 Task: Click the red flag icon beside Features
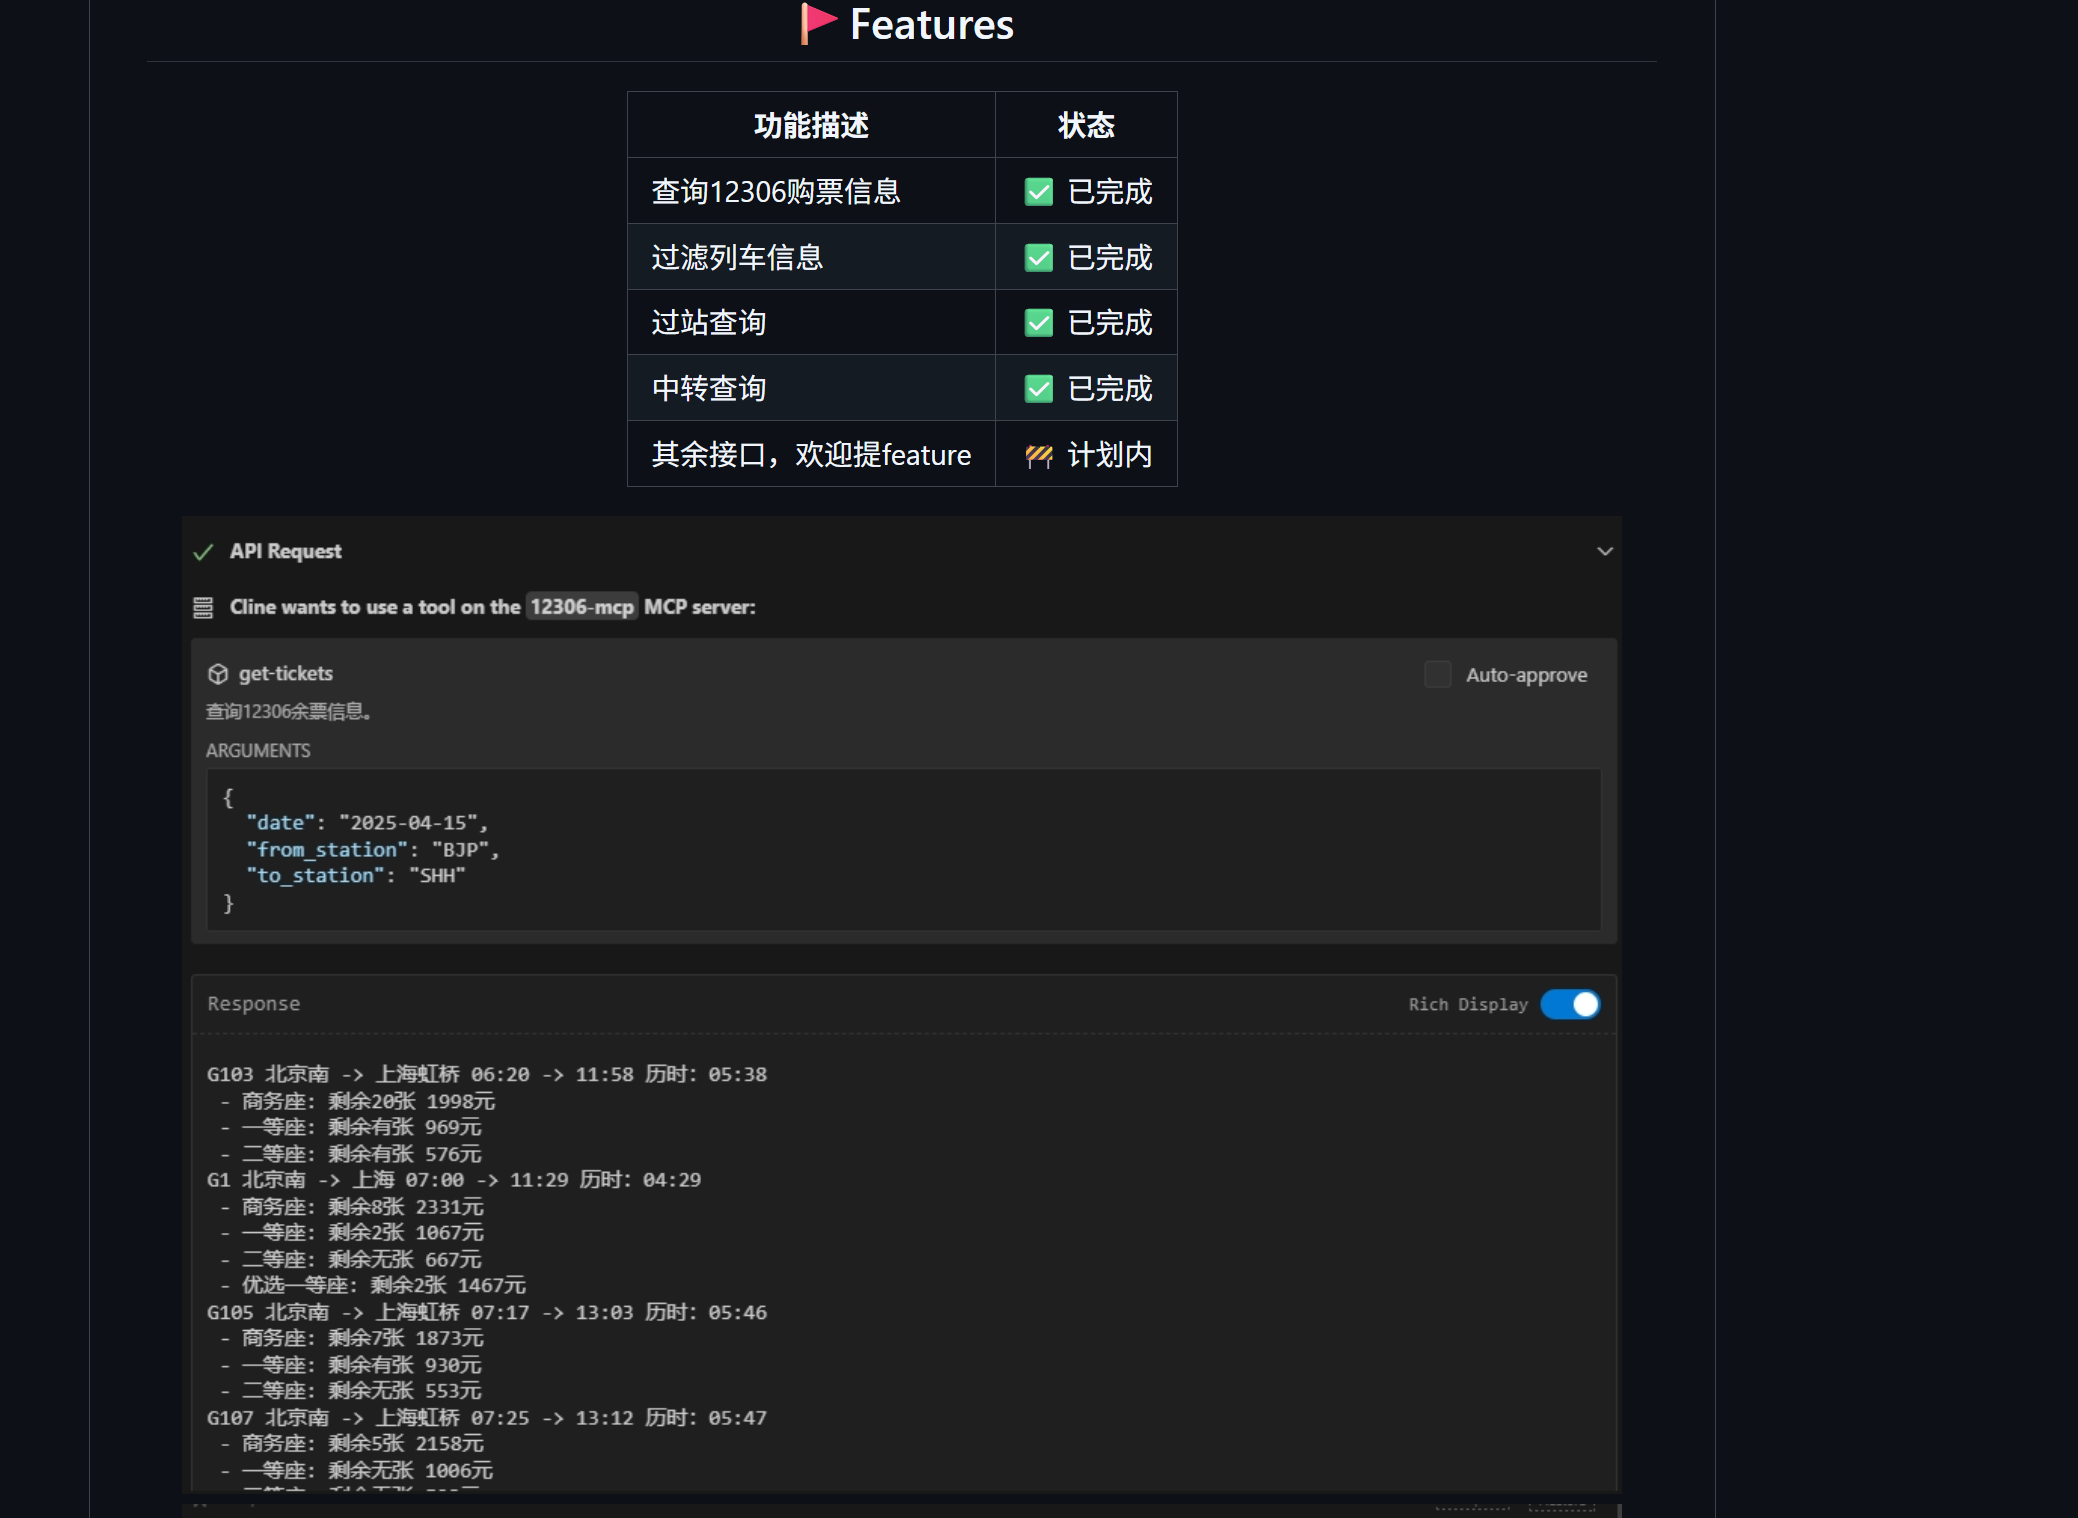(x=818, y=23)
